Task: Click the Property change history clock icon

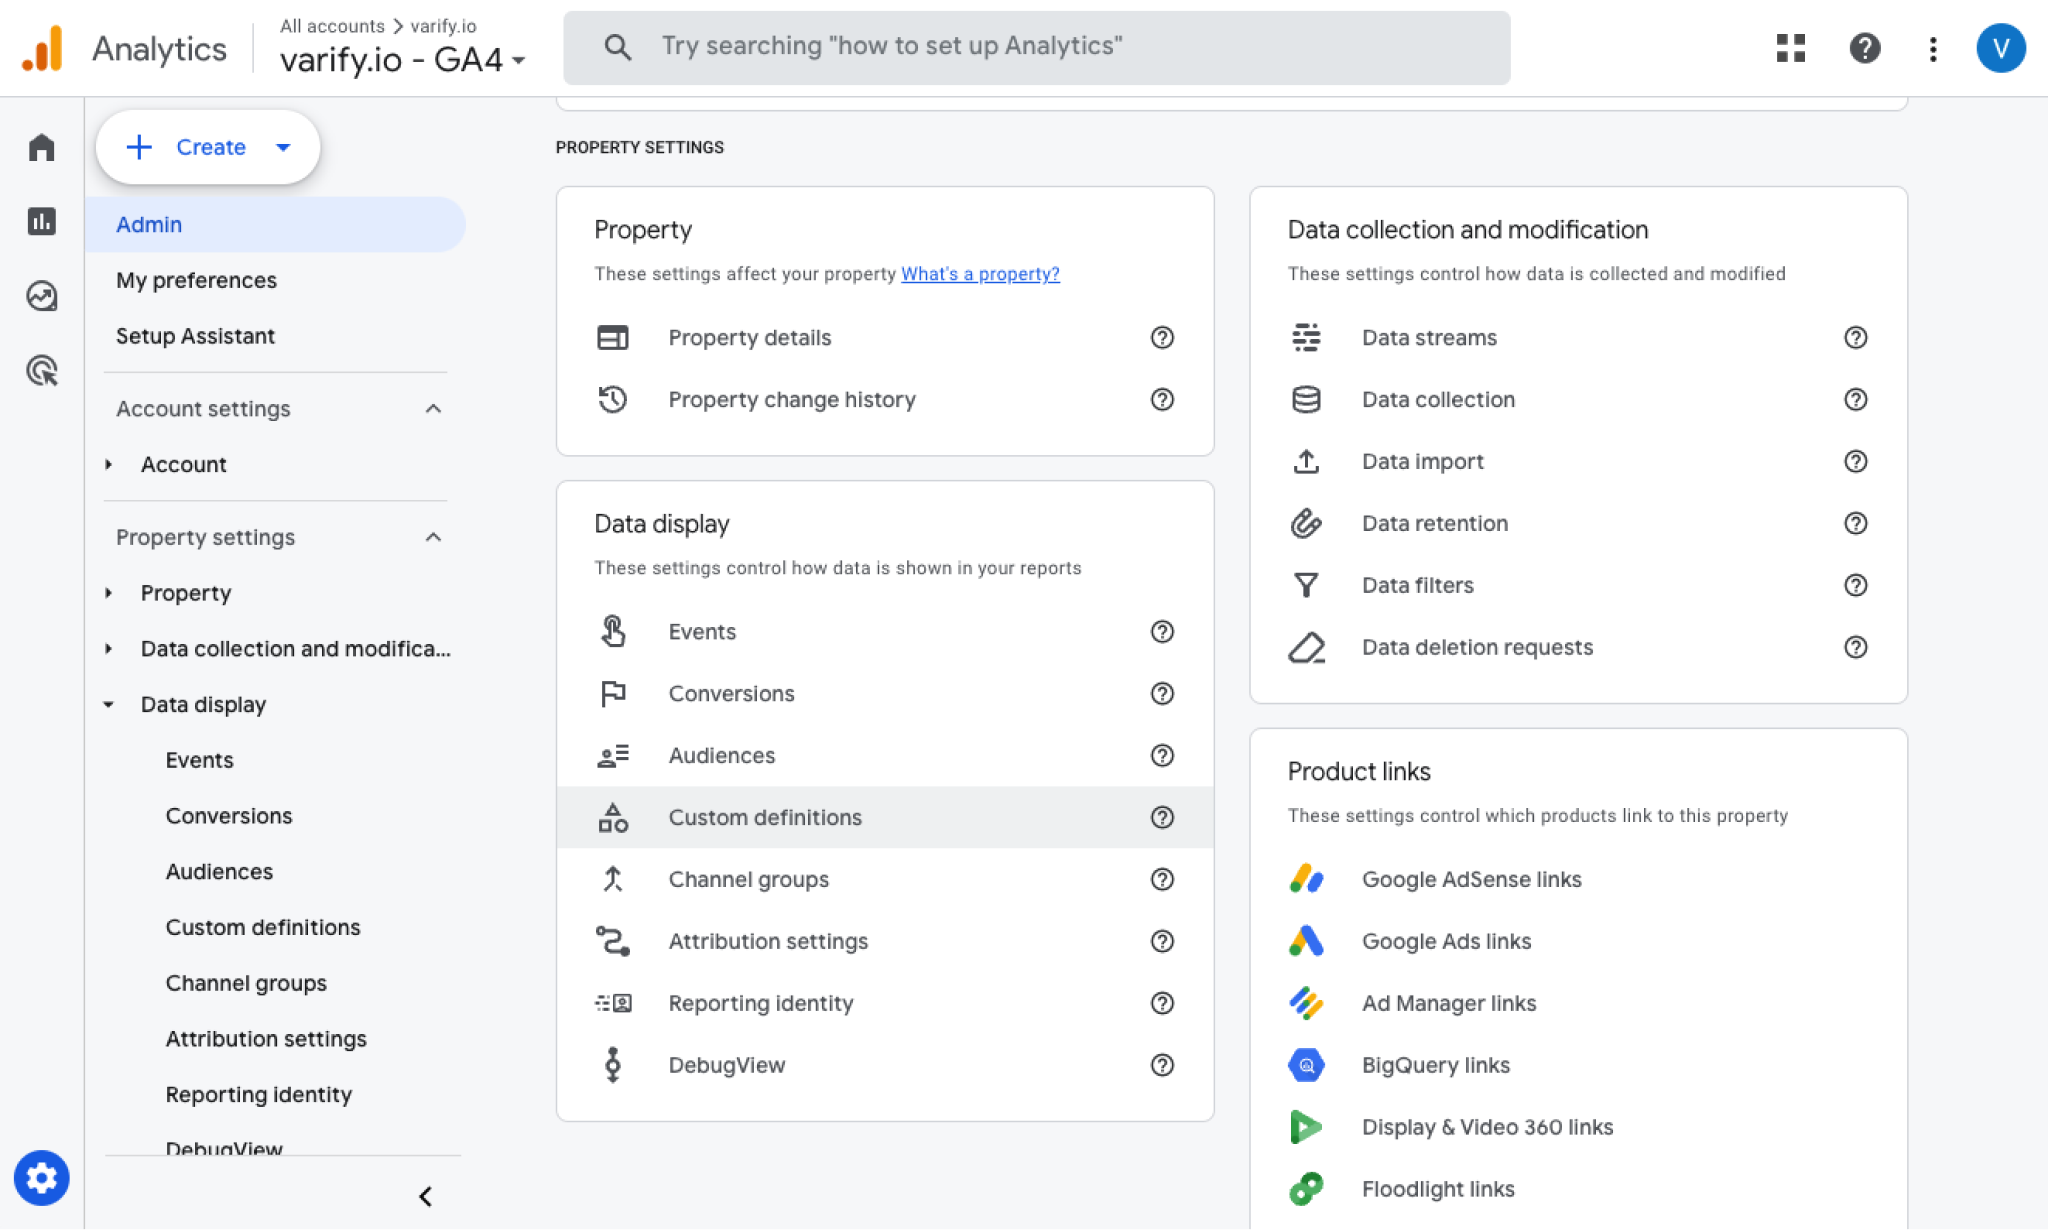Action: tap(612, 399)
